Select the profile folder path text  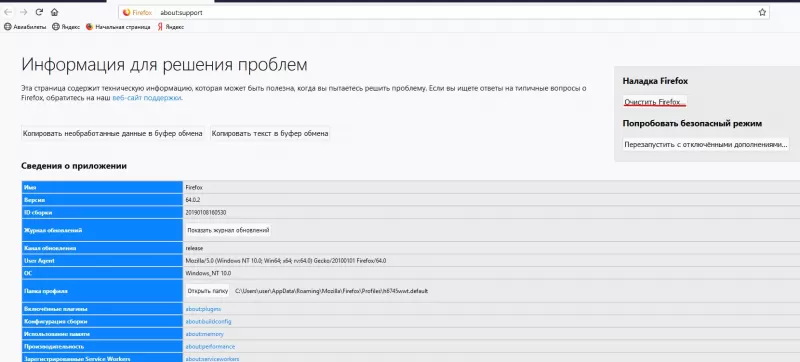pos(331,291)
